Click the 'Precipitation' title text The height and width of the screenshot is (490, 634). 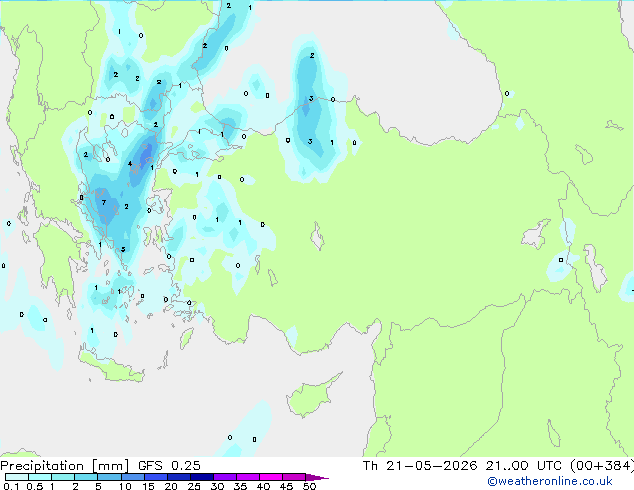(x=42, y=466)
